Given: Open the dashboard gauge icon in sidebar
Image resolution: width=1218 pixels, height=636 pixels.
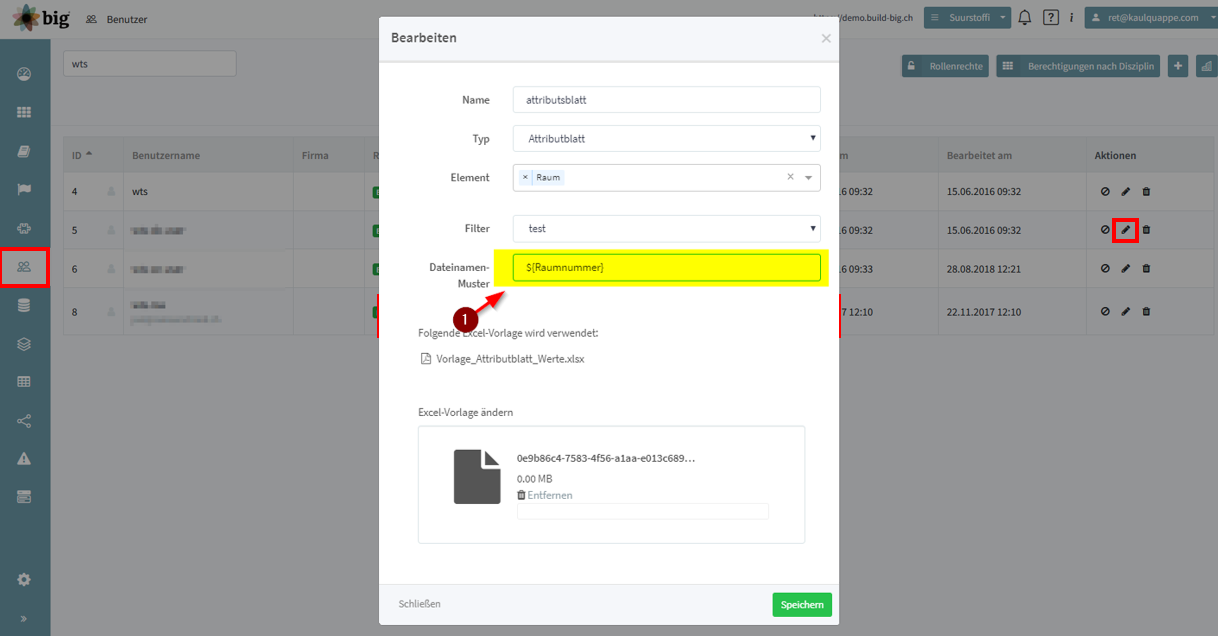Looking at the screenshot, I should pos(24,74).
